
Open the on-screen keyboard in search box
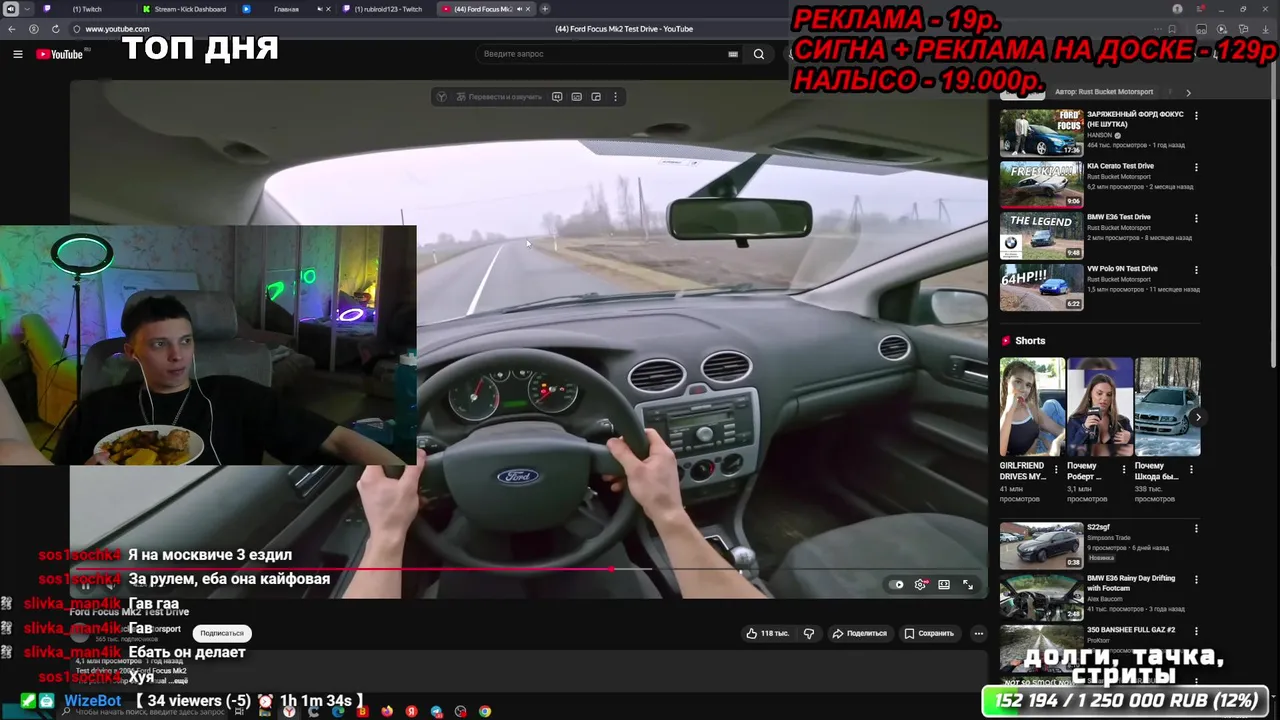click(x=733, y=54)
